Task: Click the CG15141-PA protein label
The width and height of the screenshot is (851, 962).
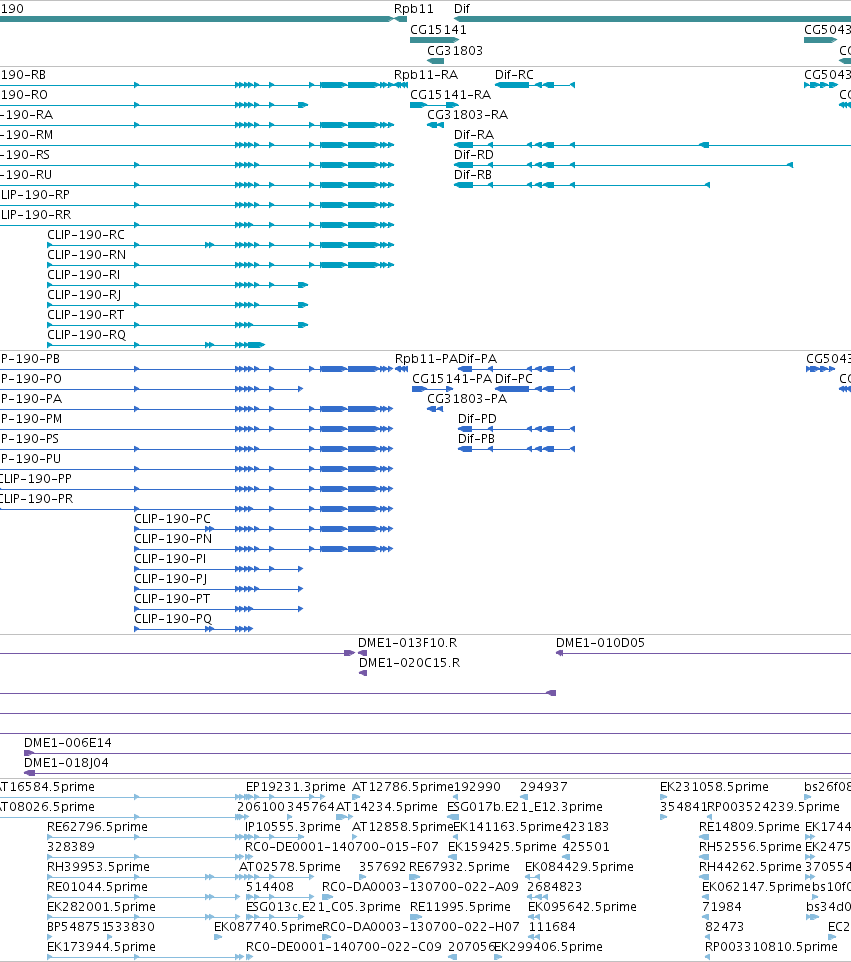Action: pos(452,379)
